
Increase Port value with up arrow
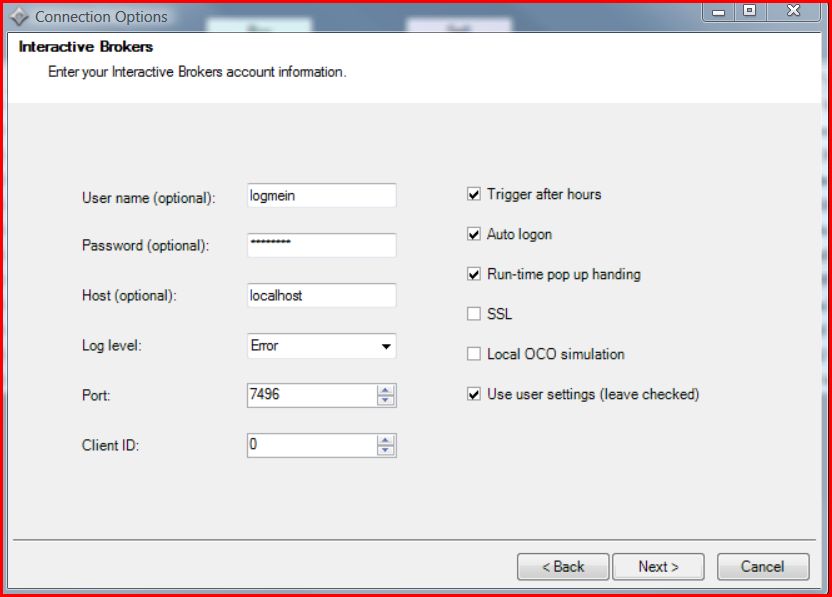[x=386, y=390]
